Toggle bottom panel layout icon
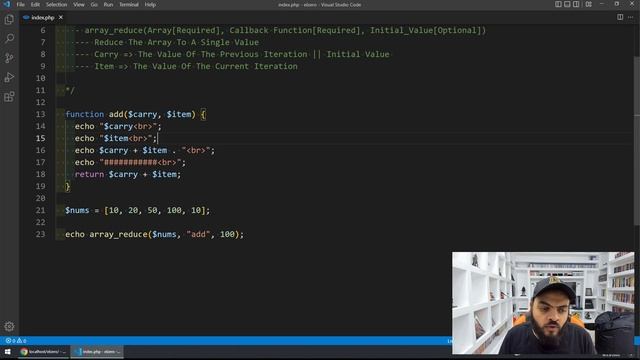Viewport: 640px width, 360px height. click(567, 4)
